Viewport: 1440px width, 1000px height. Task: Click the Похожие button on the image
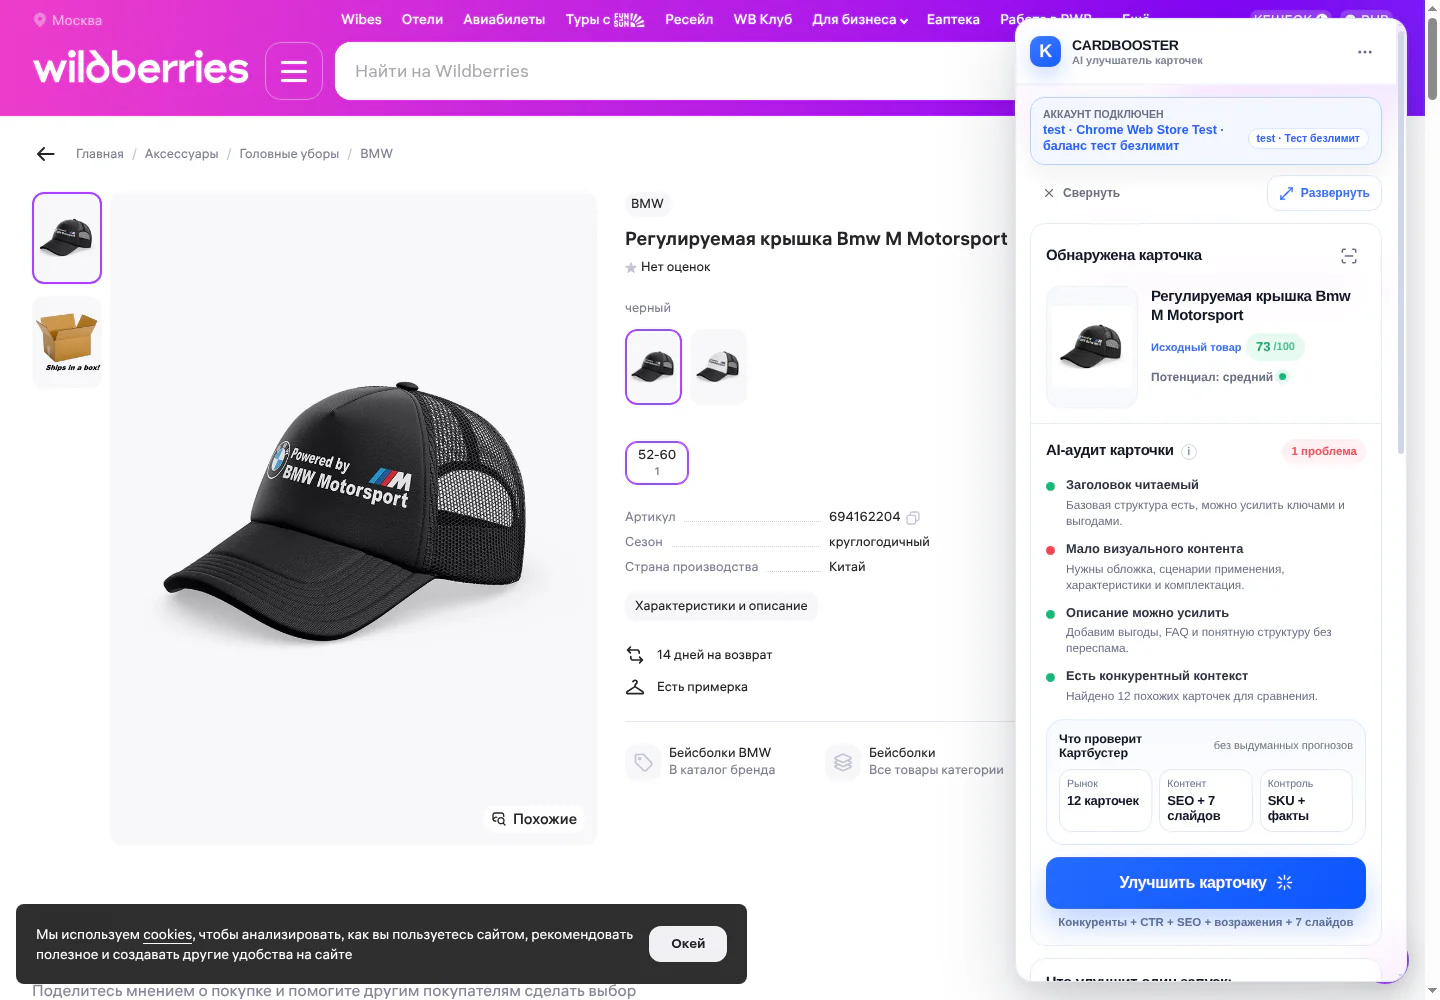coord(535,819)
